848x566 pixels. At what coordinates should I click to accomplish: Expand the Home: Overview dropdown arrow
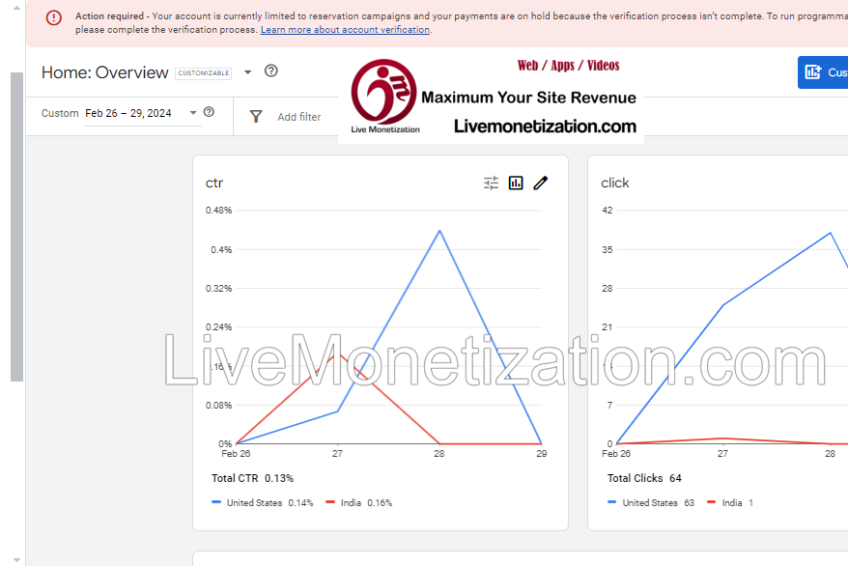[248, 73]
